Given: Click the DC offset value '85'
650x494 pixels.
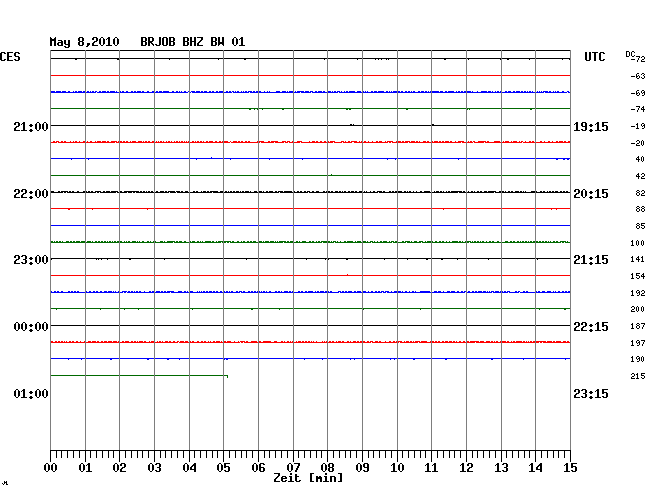Looking at the screenshot, I should 640,226.
